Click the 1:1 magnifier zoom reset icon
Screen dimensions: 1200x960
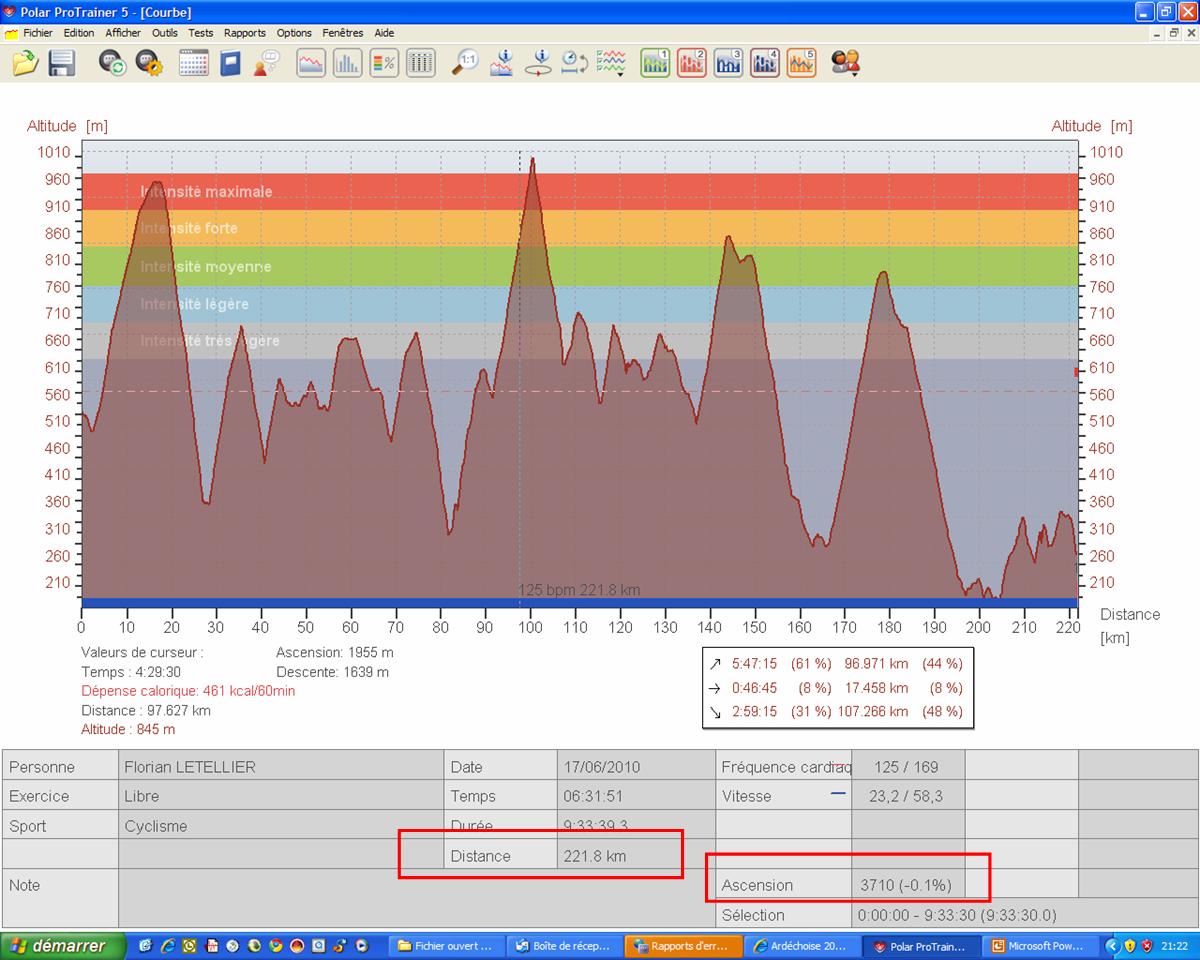pos(465,63)
